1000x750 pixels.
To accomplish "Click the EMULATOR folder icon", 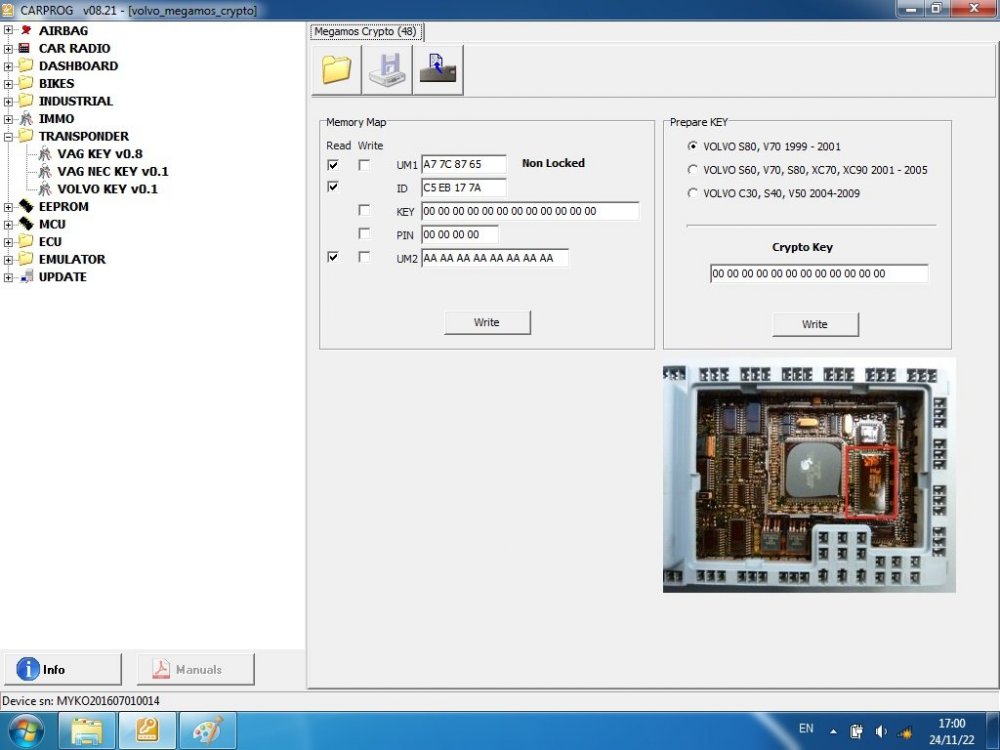I will 26,259.
